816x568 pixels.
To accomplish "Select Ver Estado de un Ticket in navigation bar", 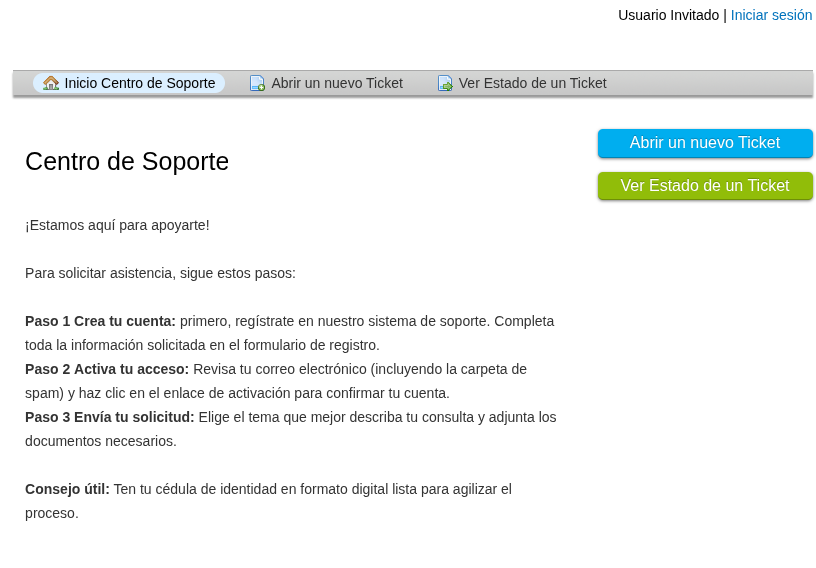I will pyautogui.click(x=532, y=83).
